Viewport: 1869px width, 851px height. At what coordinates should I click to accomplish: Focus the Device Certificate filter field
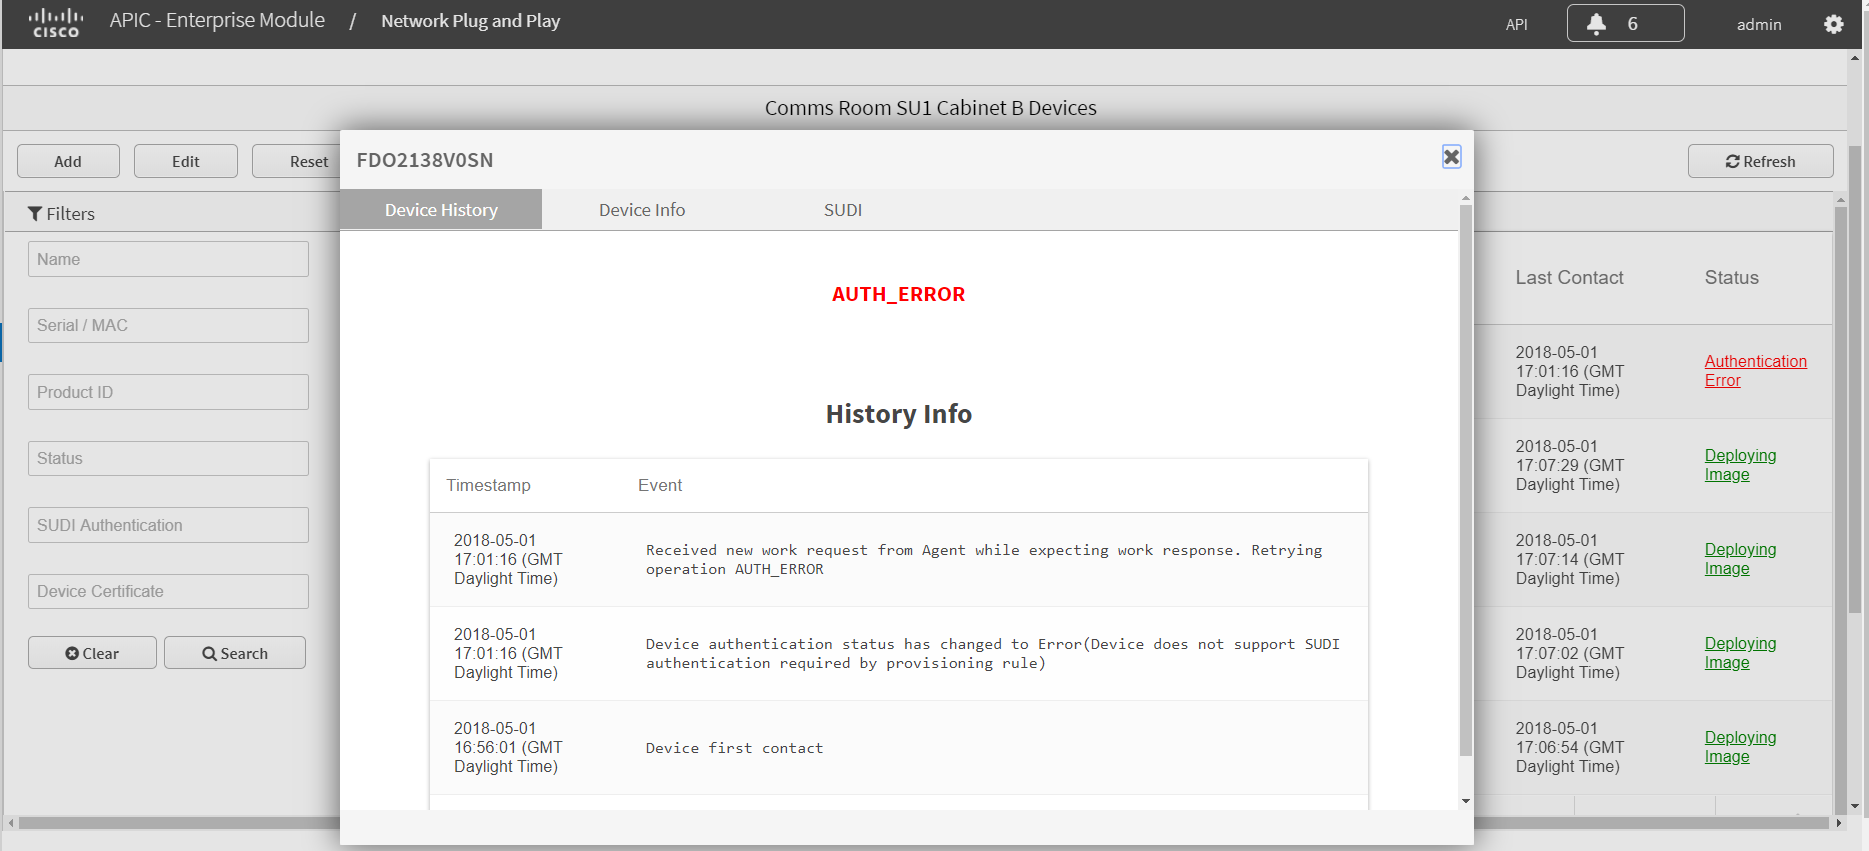(168, 591)
